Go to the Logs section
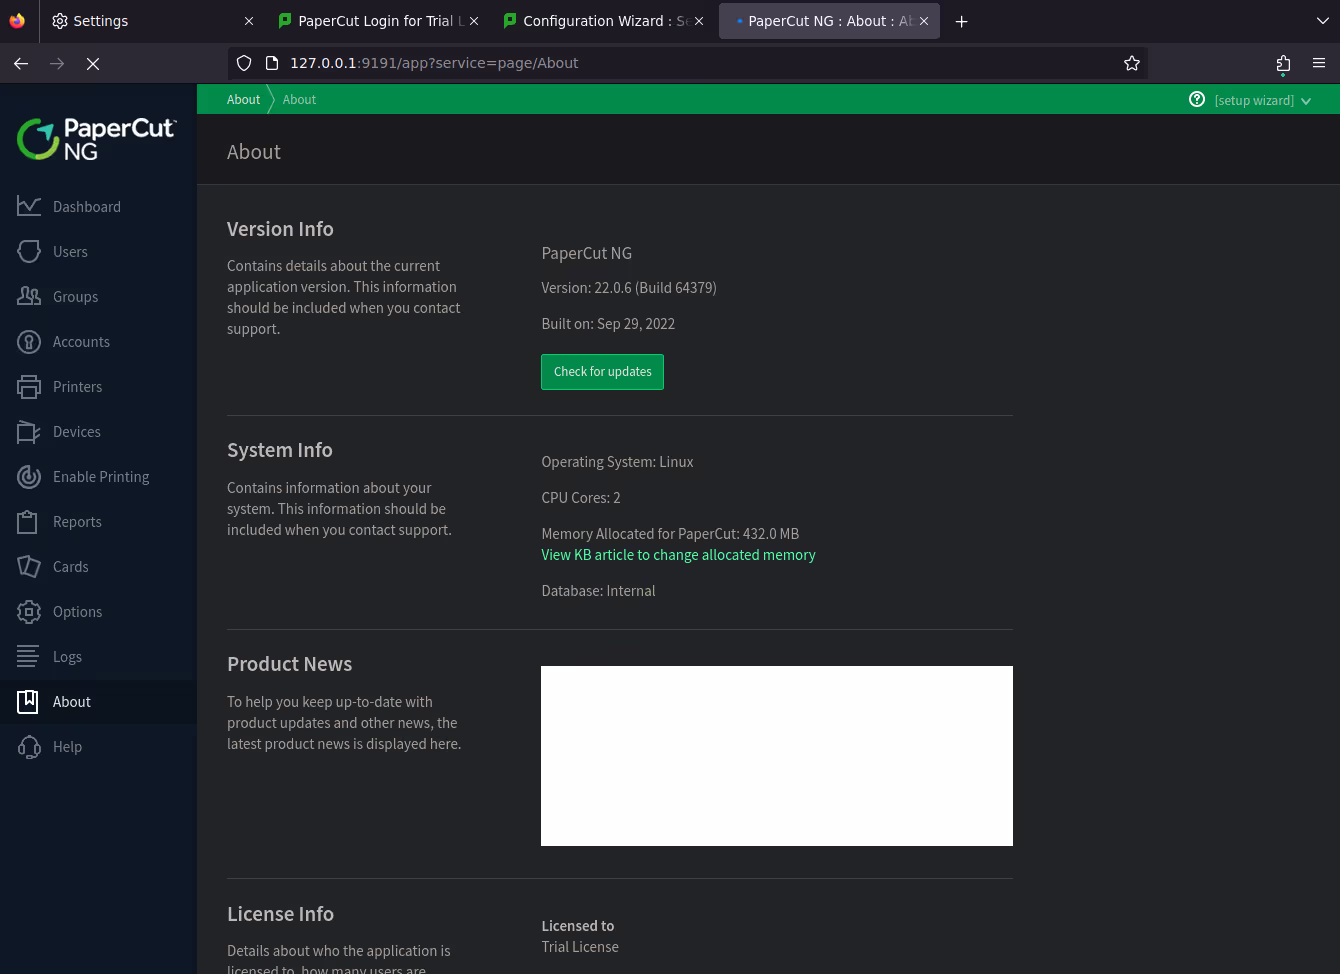This screenshot has width=1340, height=974. (98, 656)
